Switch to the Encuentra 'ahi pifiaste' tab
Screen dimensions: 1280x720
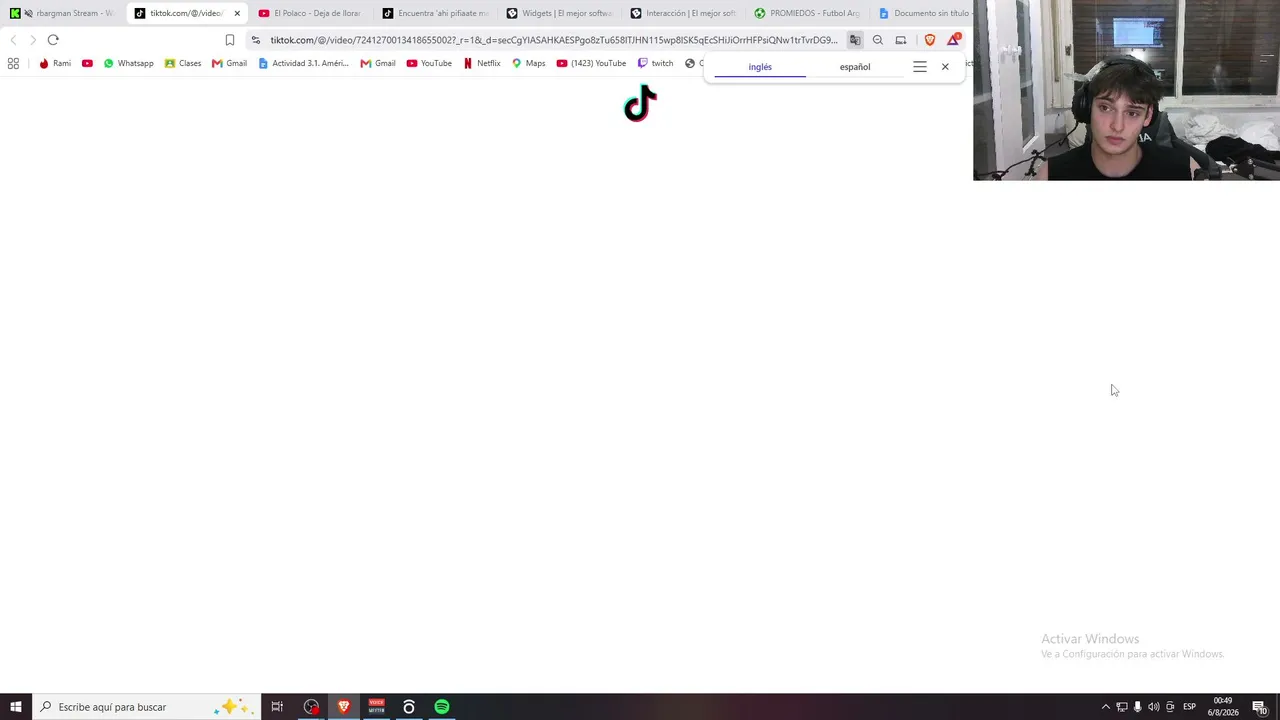click(434, 13)
